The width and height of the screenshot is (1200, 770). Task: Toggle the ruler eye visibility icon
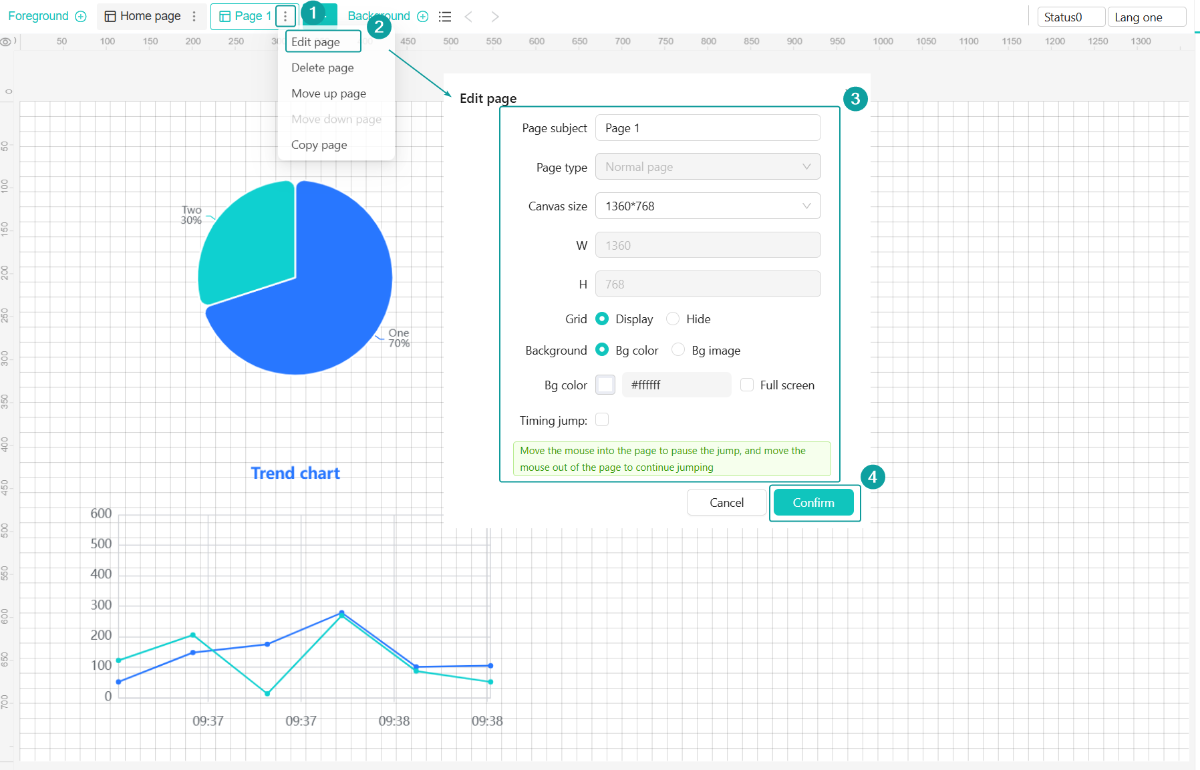(x=7, y=42)
